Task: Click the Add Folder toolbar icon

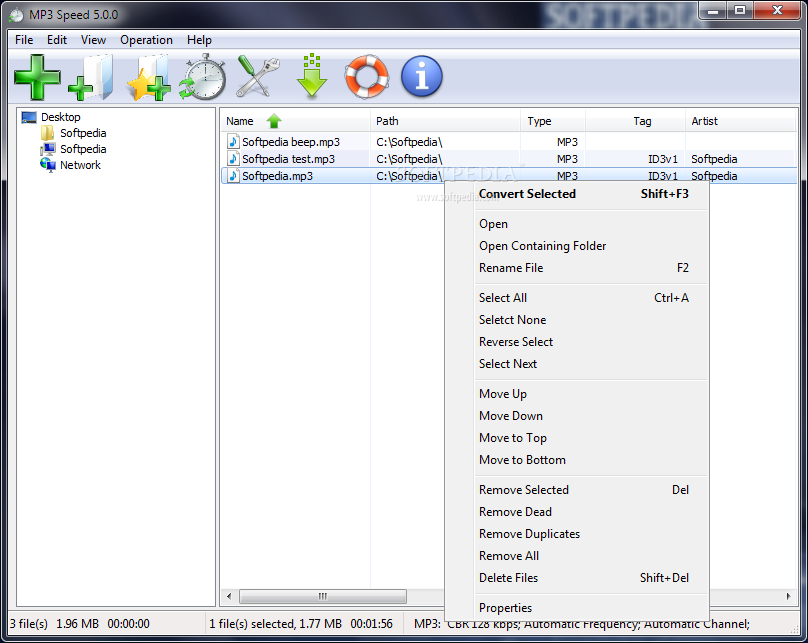Action: point(91,77)
